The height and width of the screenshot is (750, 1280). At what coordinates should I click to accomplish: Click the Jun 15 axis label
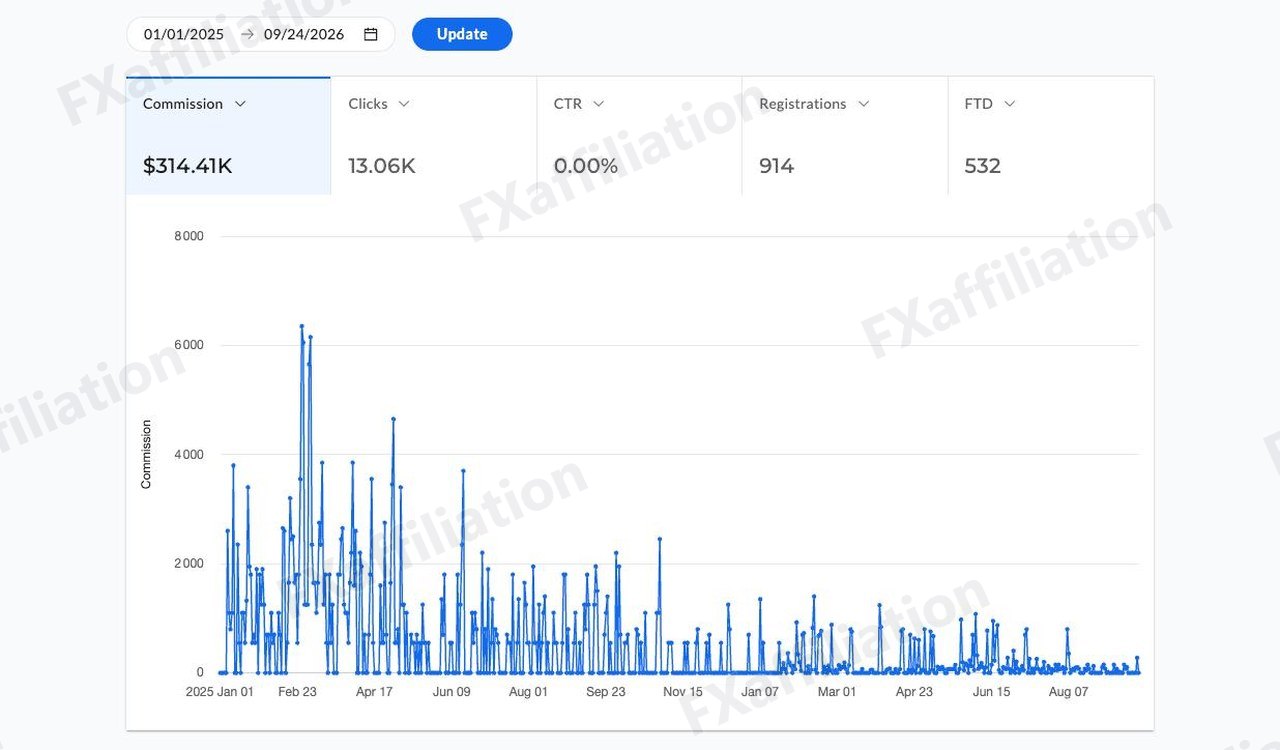tap(992, 692)
